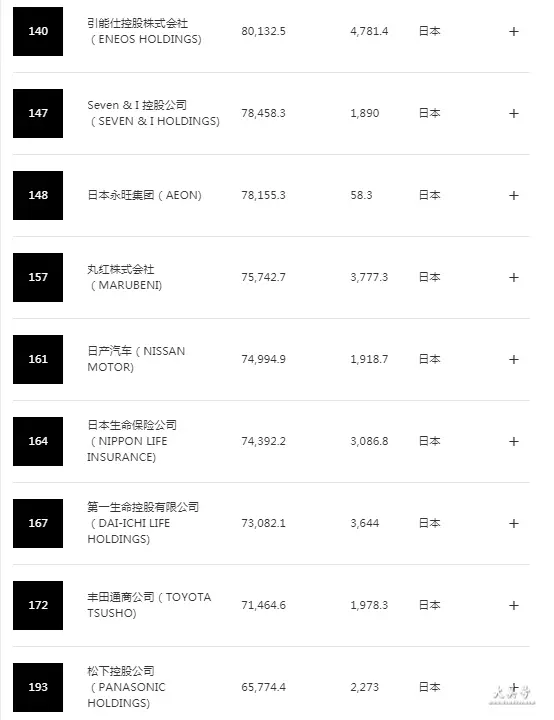Click the rank 140 black badge
554x720 pixels.
[x=38, y=31]
